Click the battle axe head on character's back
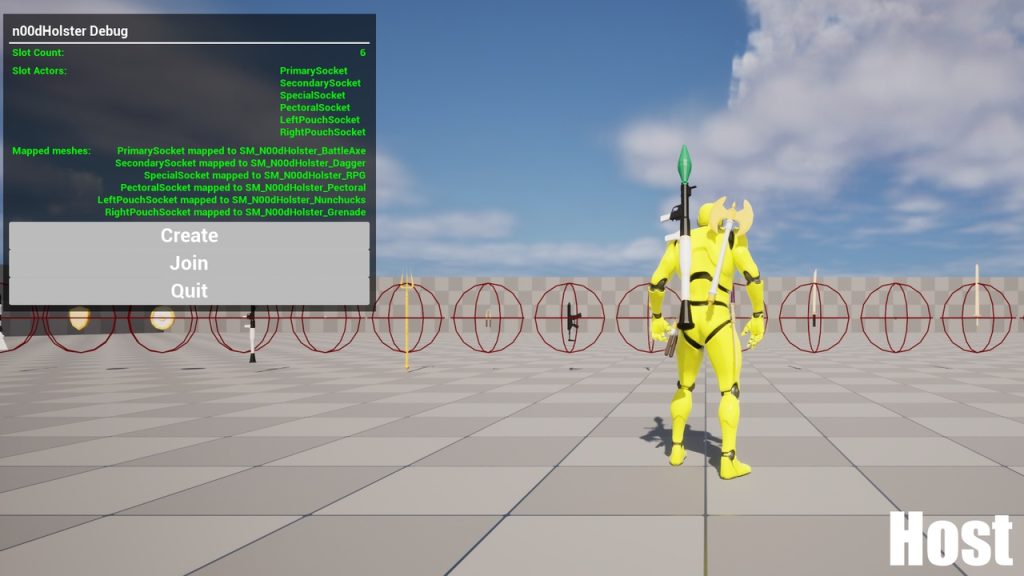Image resolution: width=1024 pixels, height=576 pixels. [x=731, y=214]
